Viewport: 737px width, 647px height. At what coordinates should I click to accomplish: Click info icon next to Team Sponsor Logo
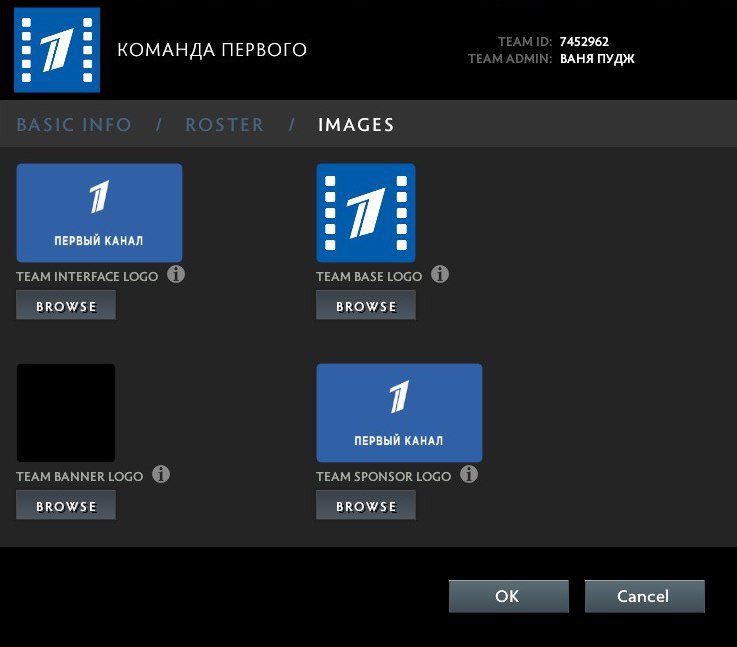coord(469,474)
